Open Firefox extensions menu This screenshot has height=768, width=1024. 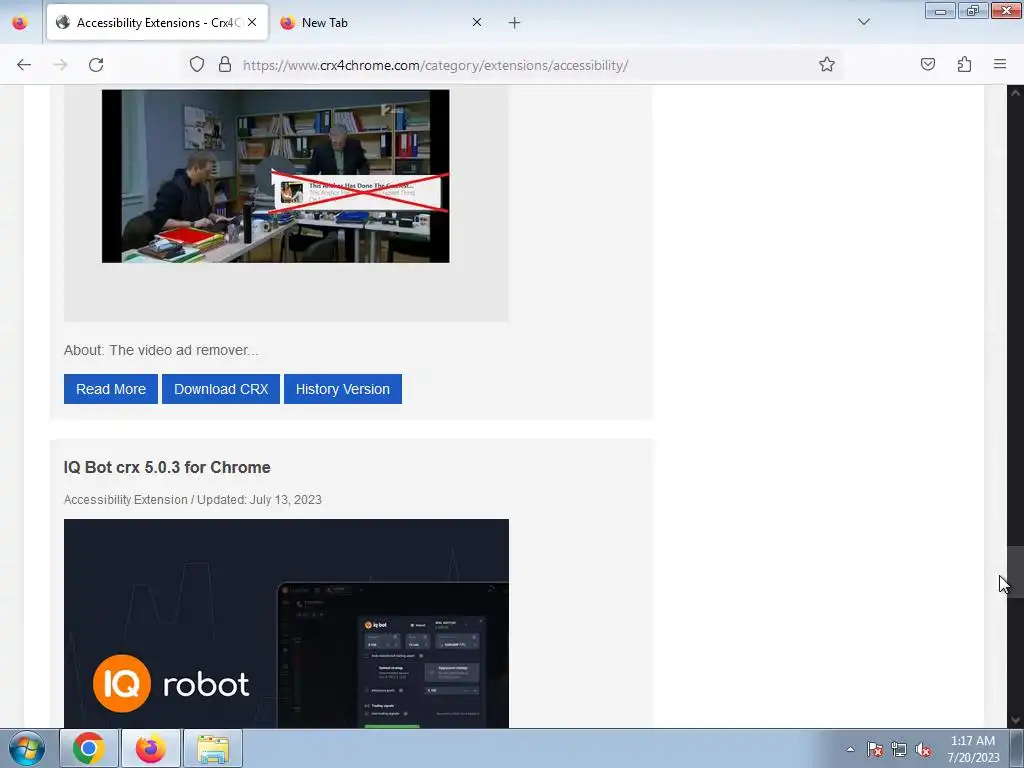pyautogui.click(x=964, y=65)
